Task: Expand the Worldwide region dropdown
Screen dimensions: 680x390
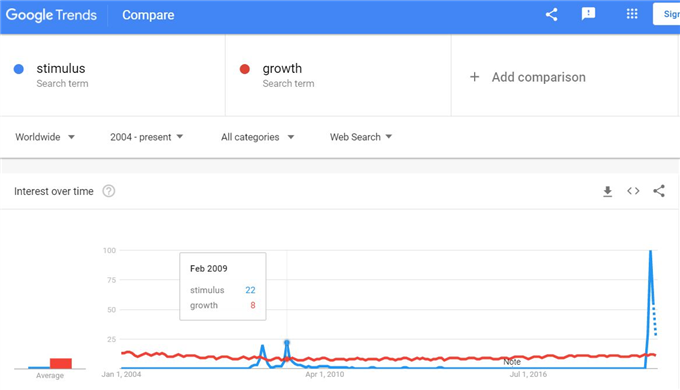Action: [45, 137]
